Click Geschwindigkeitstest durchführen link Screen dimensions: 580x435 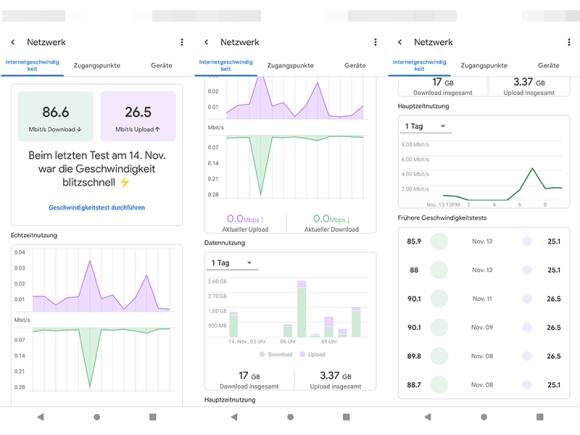97,208
